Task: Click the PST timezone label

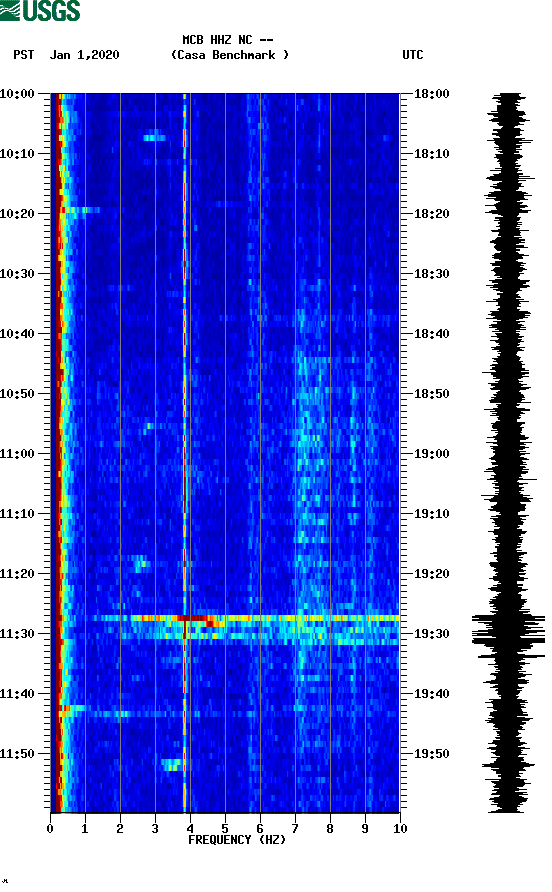Action: click(23, 55)
